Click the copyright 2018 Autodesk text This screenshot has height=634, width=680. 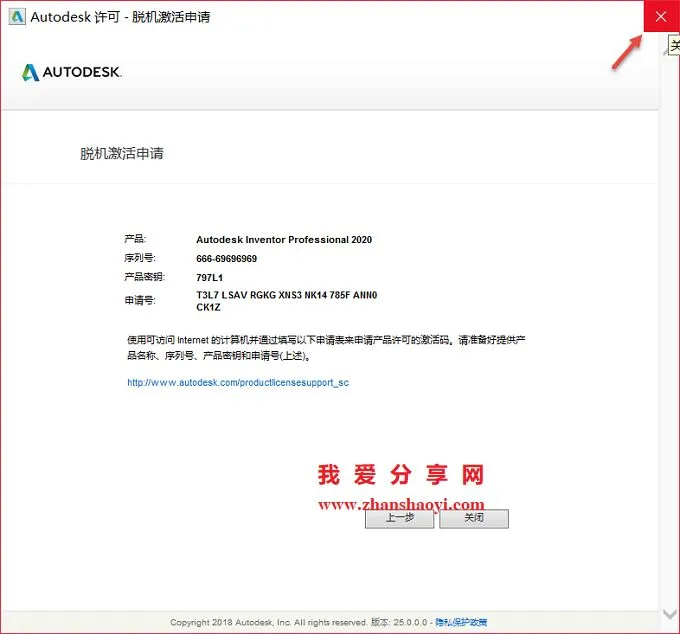click(x=268, y=622)
